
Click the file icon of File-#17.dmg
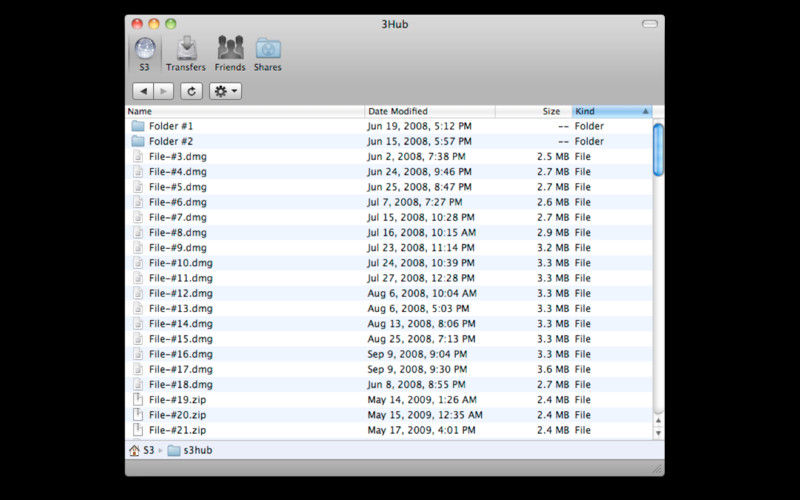(x=138, y=369)
